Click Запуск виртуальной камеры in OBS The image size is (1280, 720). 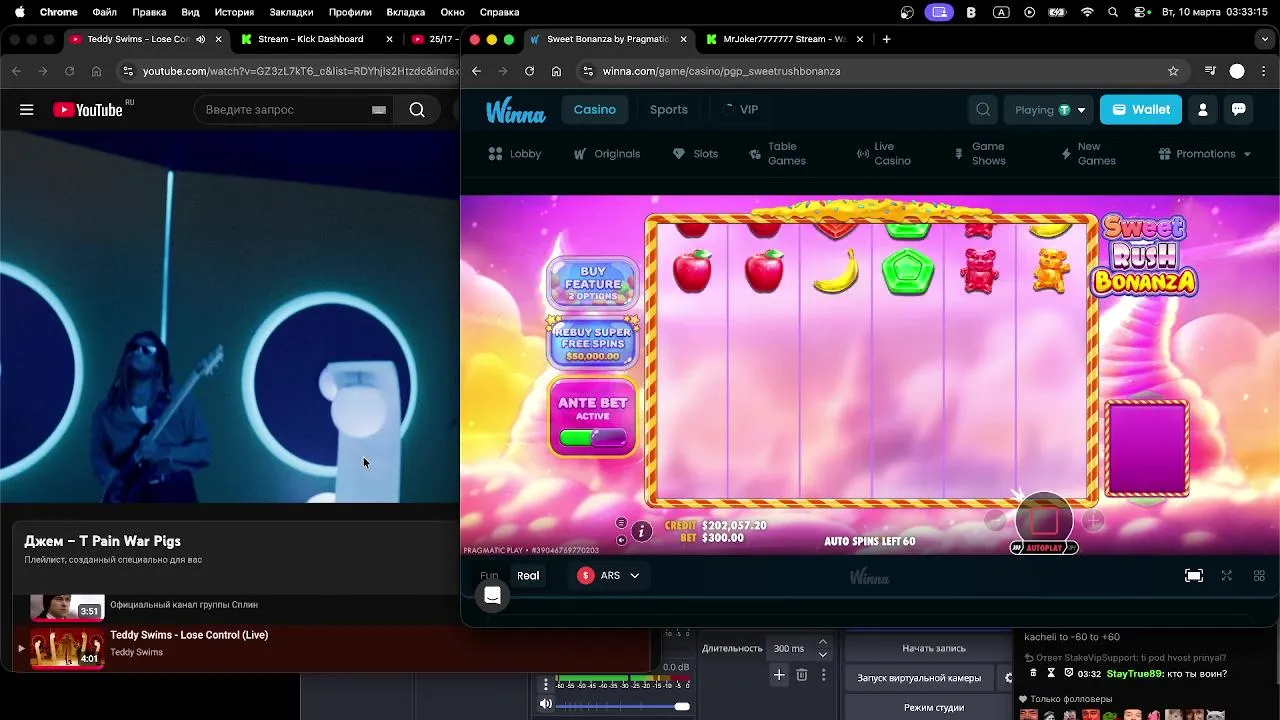tap(919, 678)
